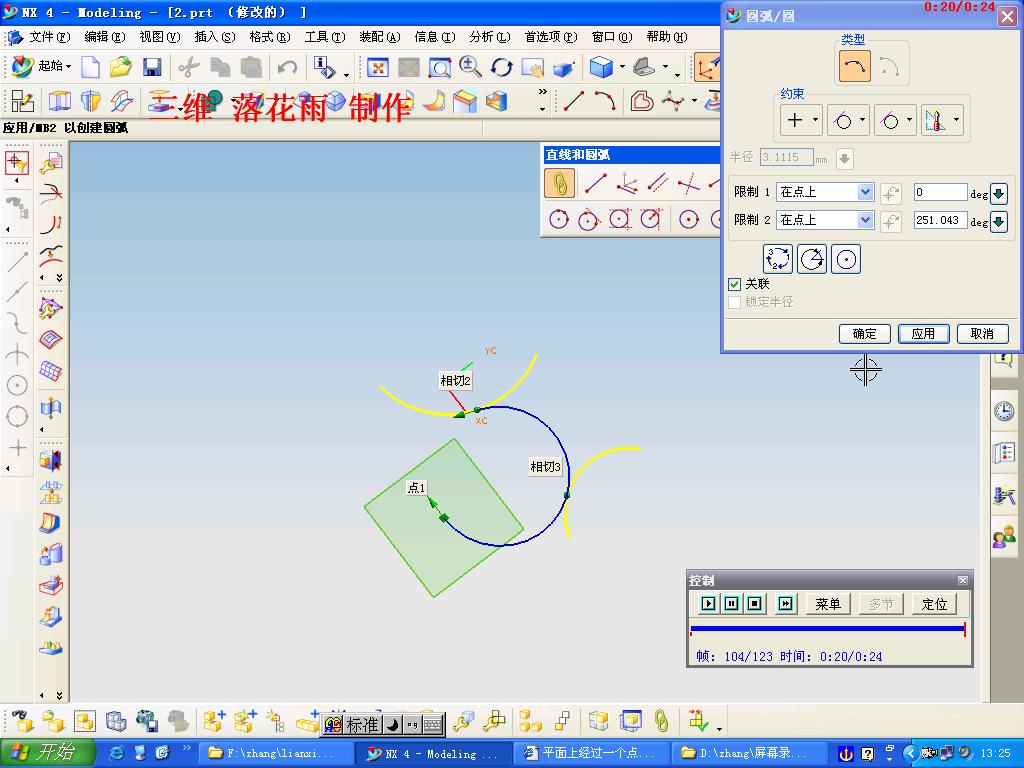Viewport: 1024px width, 768px height.
Task: Click the Rotate view icon
Action: 502,67
